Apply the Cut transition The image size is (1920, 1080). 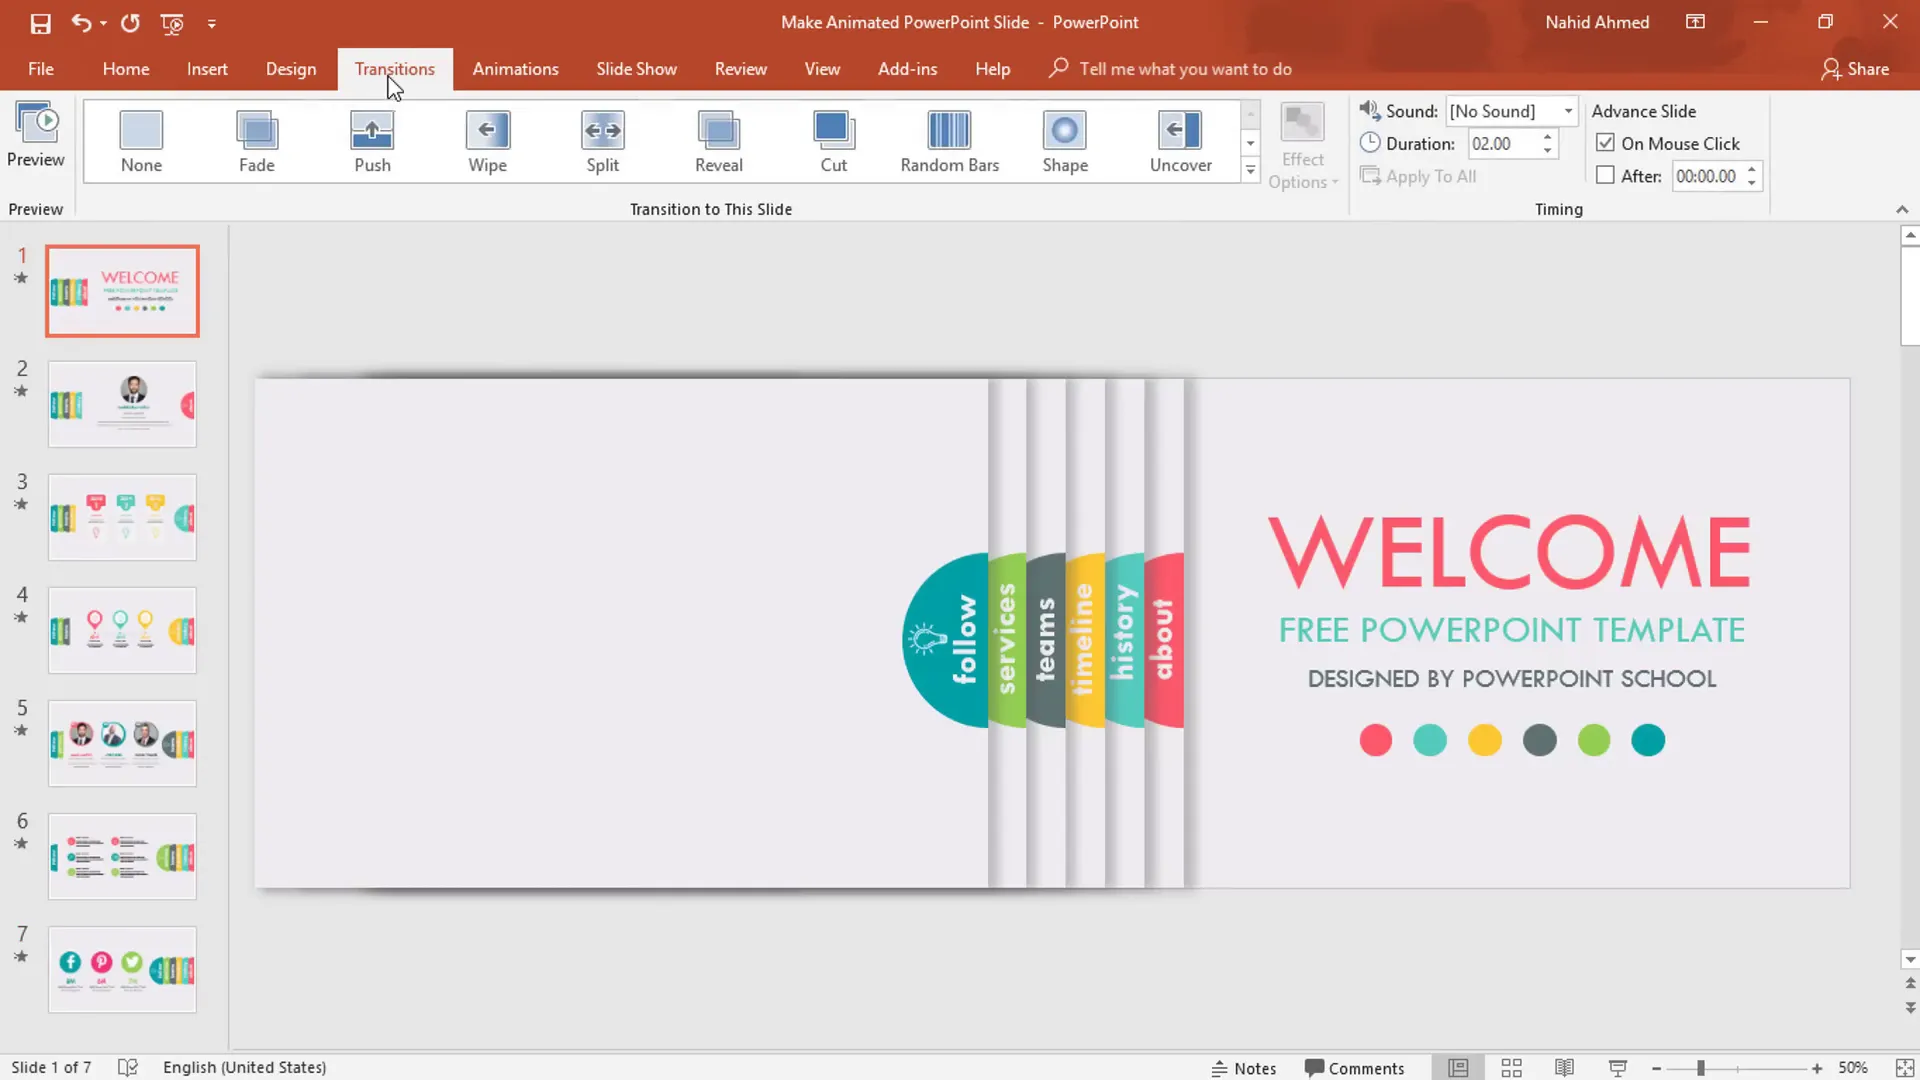click(834, 142)
